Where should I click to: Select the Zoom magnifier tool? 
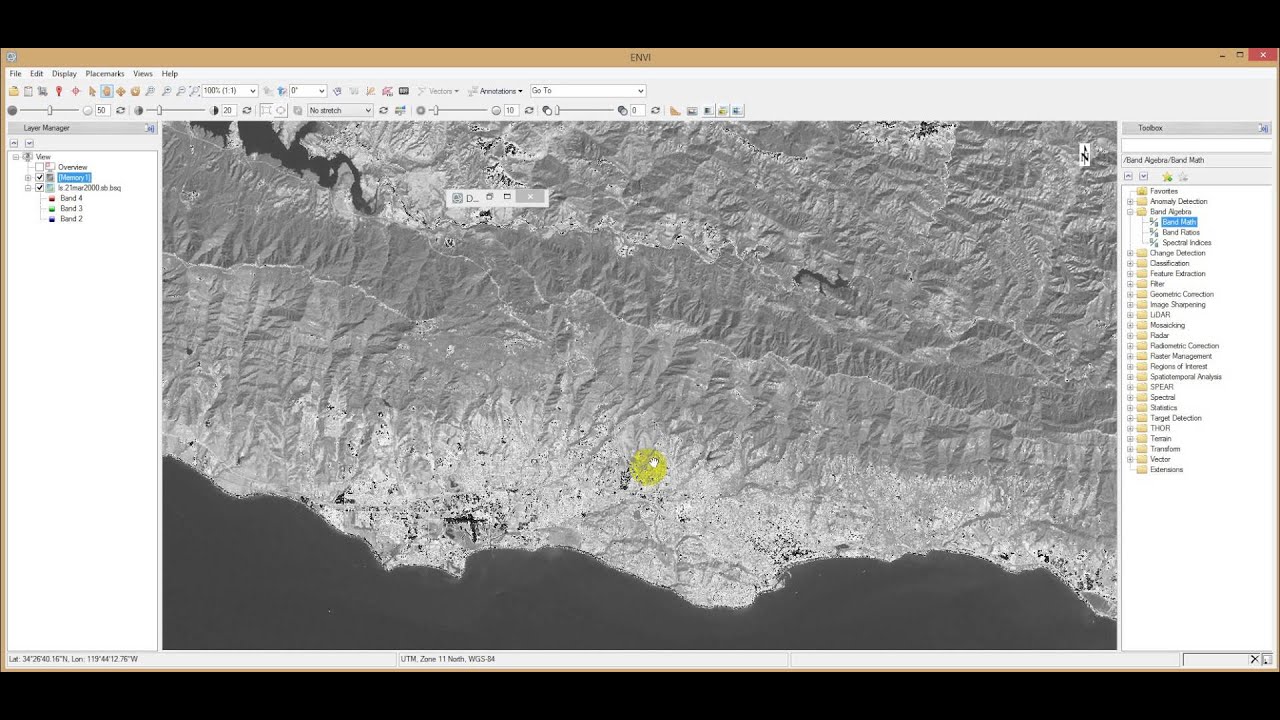point(150,91)
